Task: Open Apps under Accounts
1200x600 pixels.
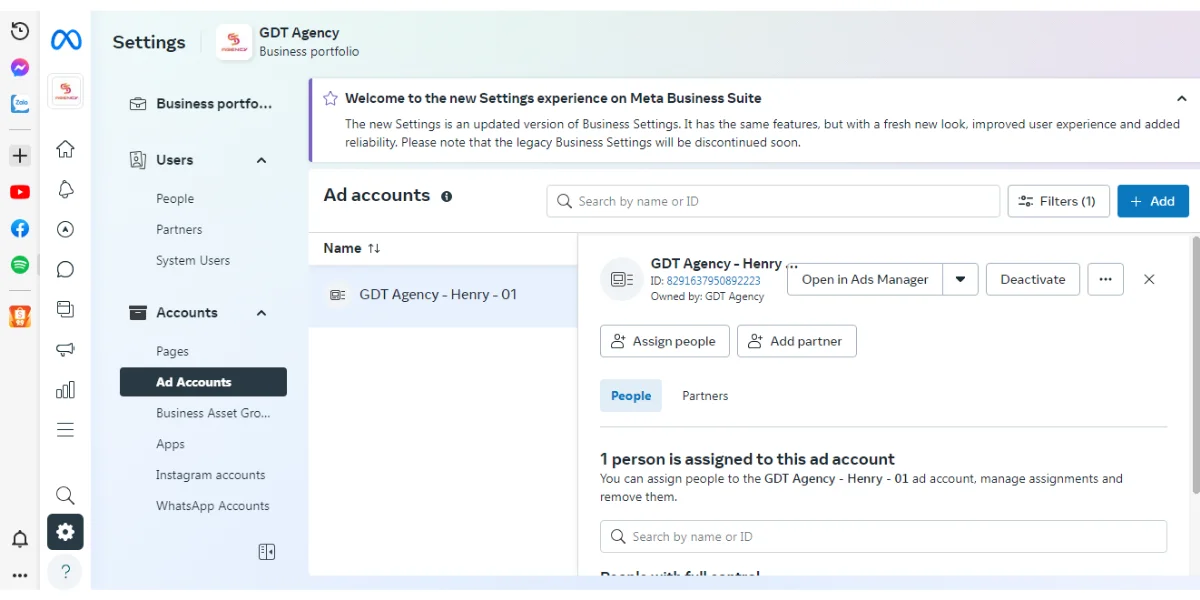Action: pos(170,444)
